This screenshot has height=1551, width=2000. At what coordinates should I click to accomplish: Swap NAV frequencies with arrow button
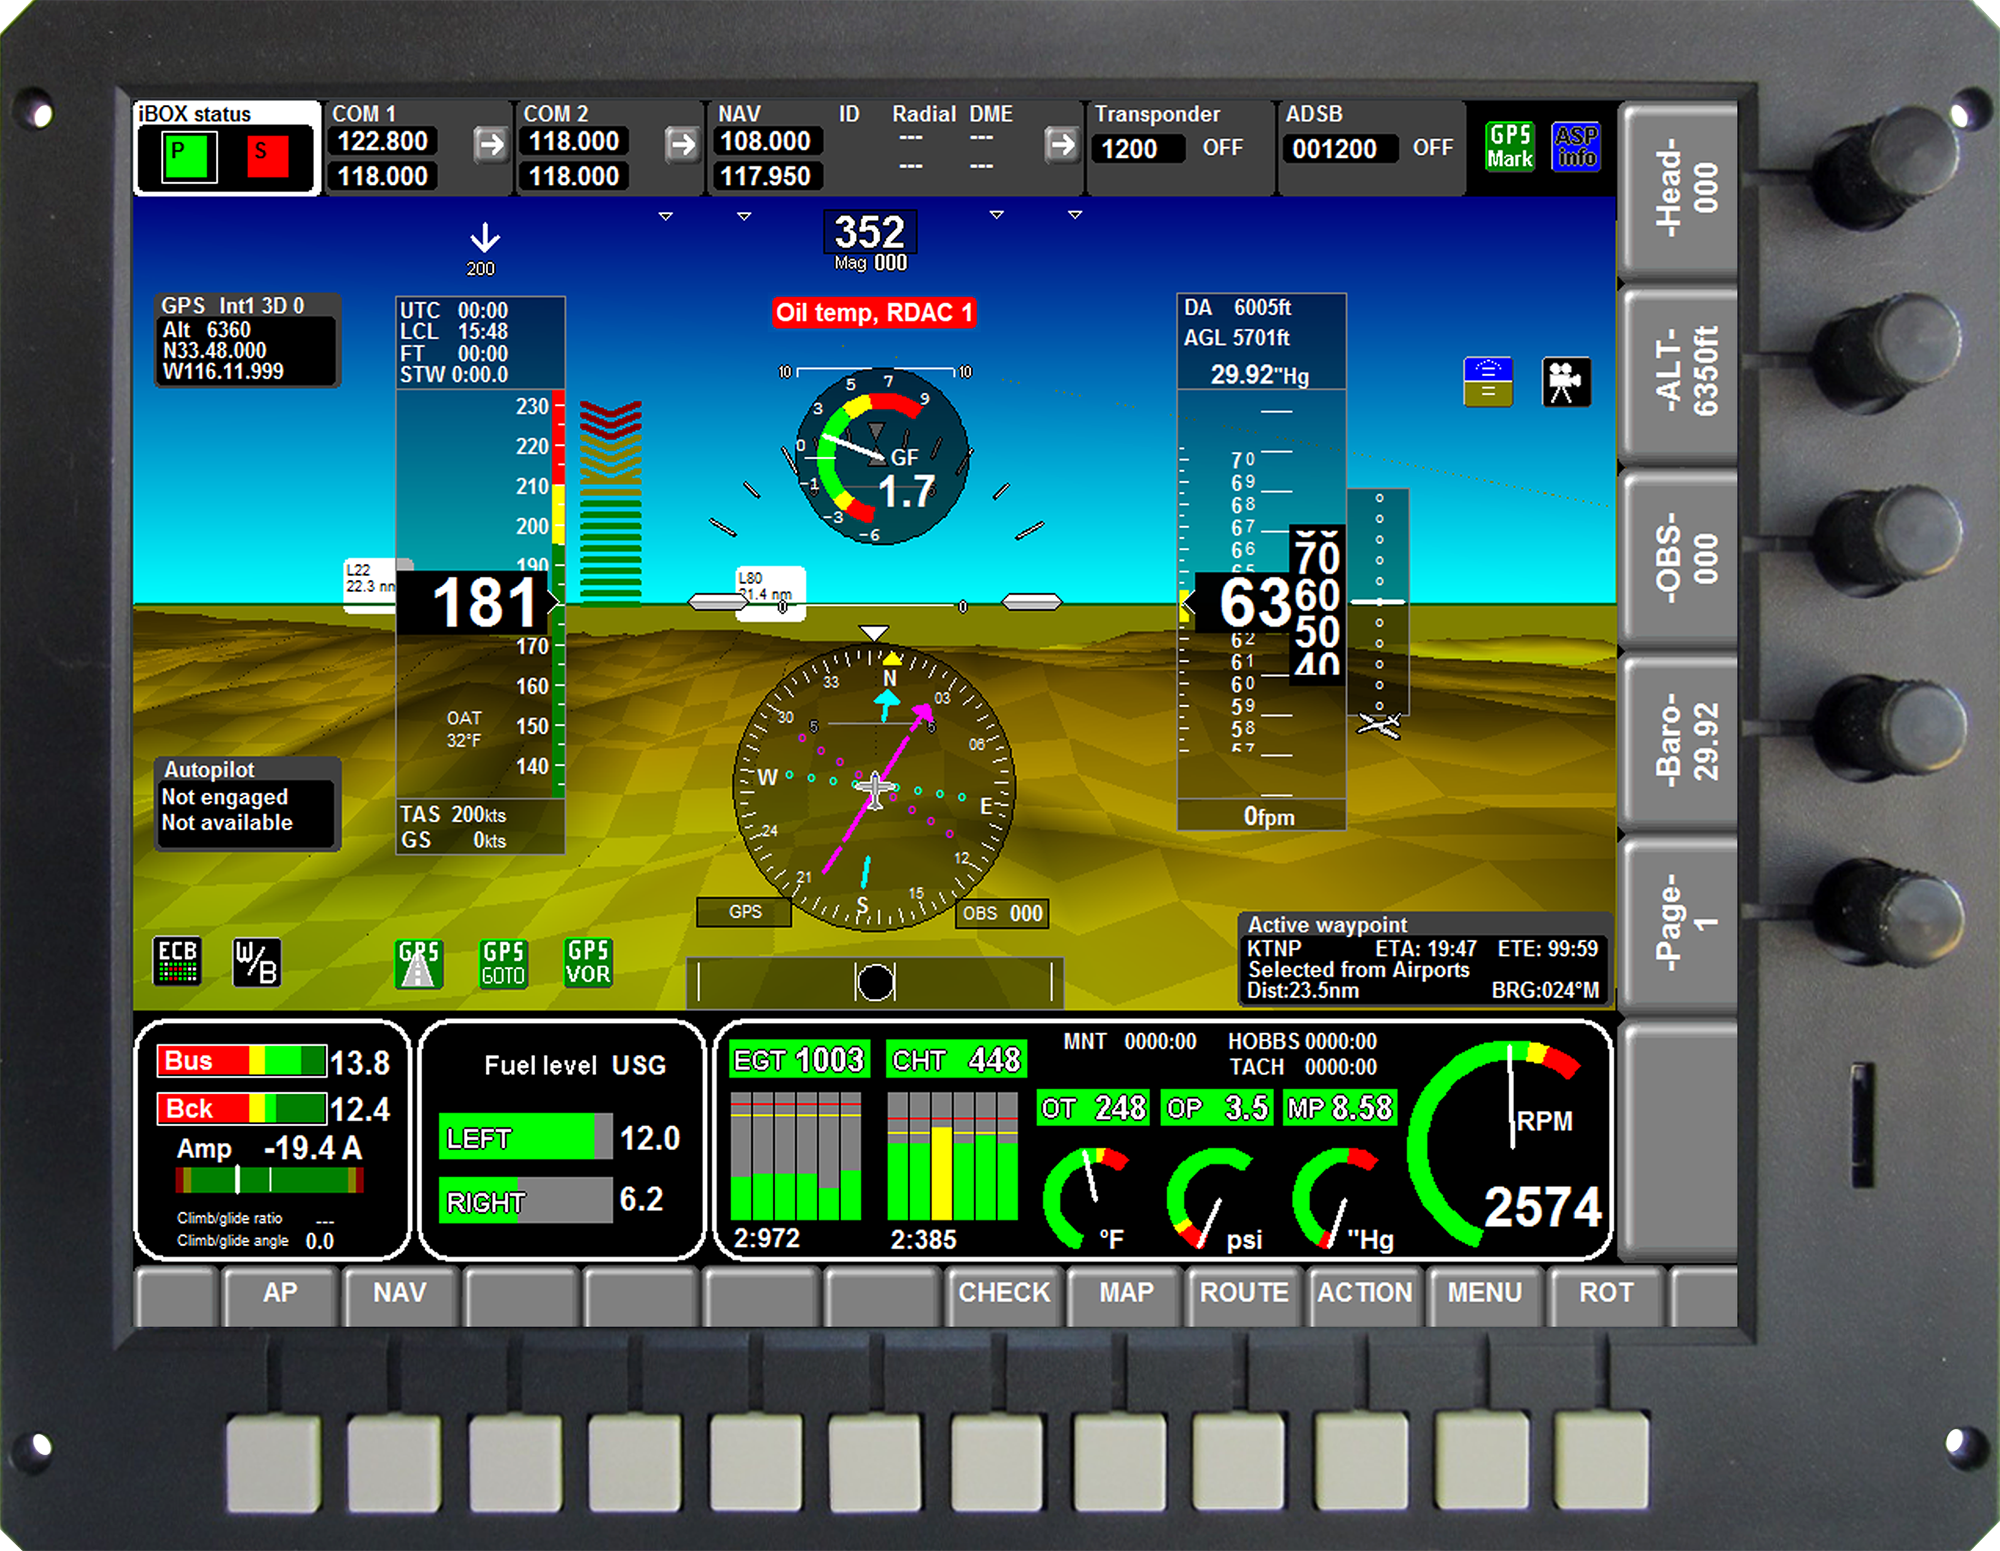click(1061, 145)
